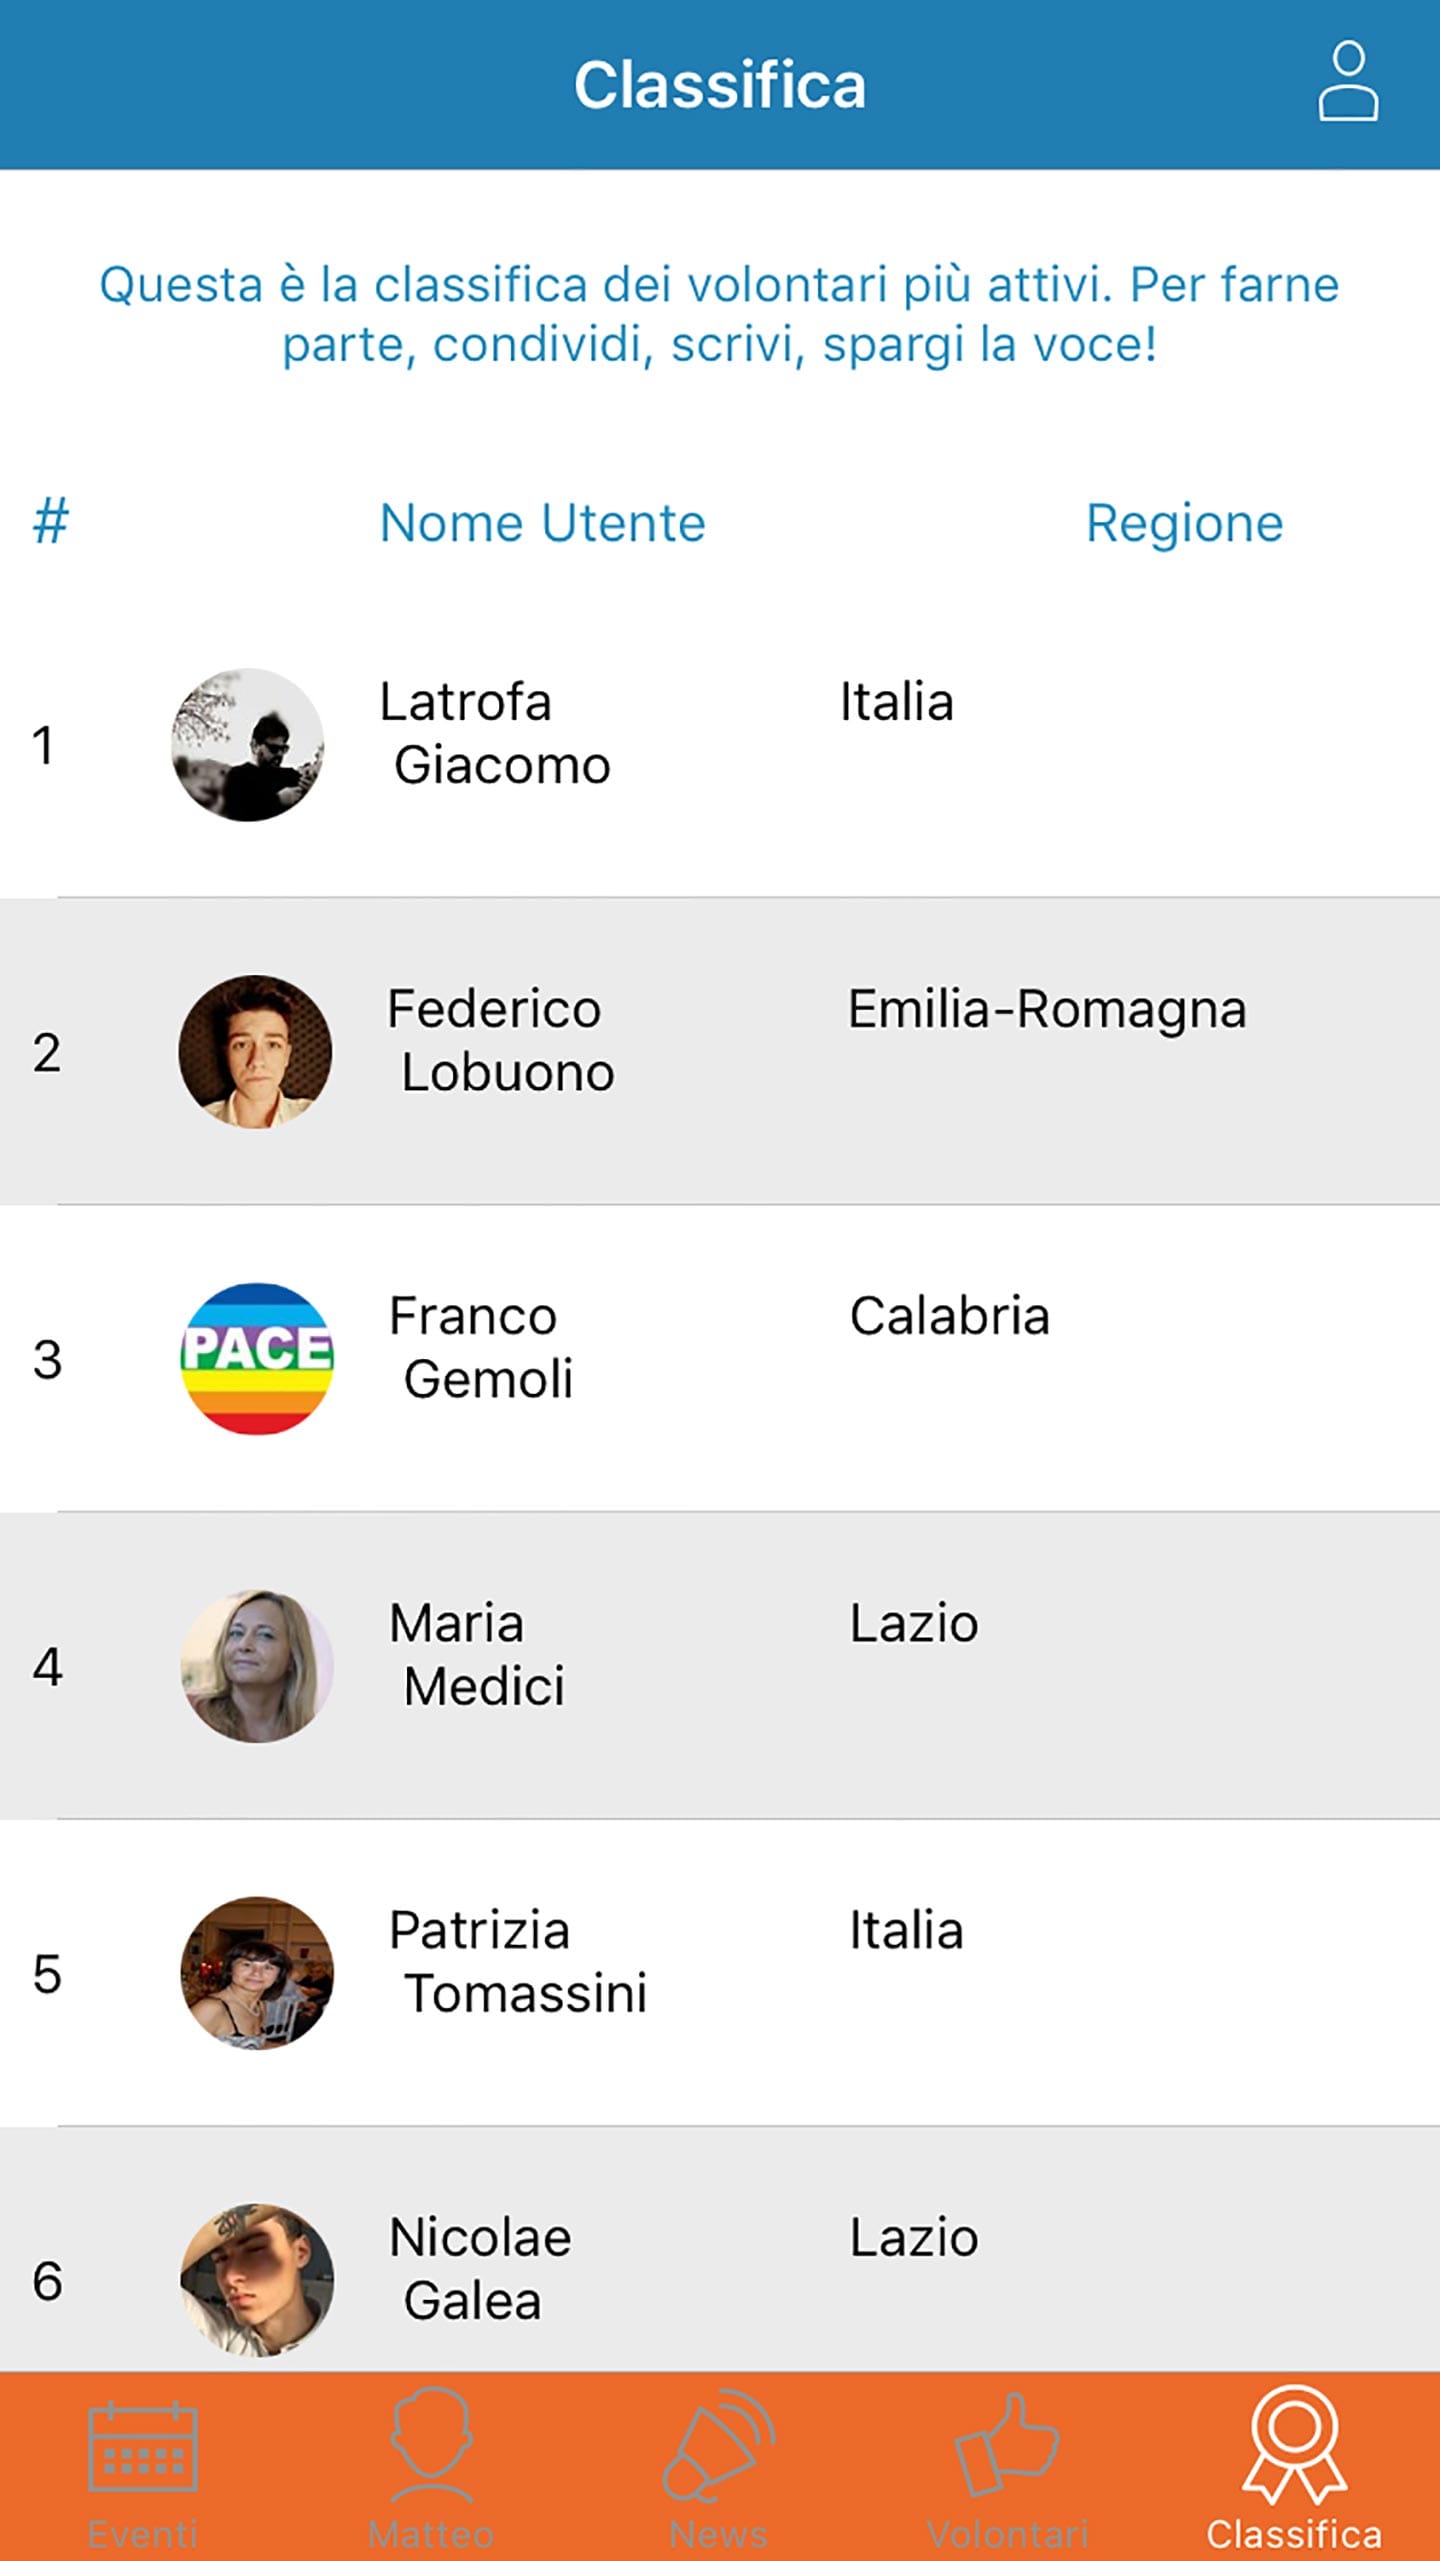Tap the PACE rainbow flag avatar
This screenshot has width=1440, height=2561.
[x=257, y=1358]
